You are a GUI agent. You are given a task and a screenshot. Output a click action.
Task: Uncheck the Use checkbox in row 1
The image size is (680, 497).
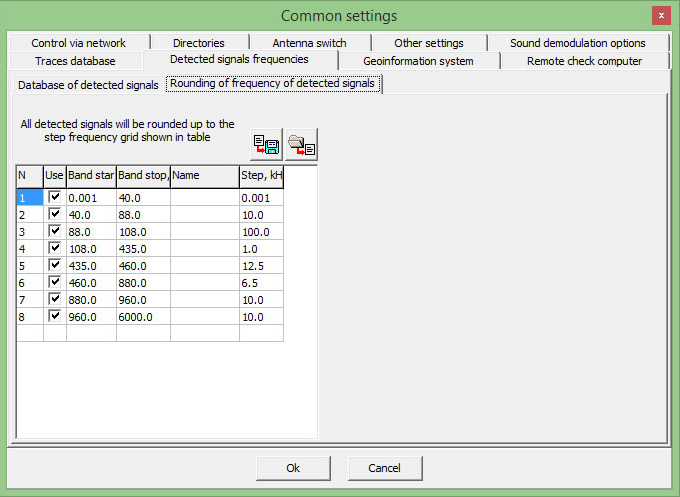[55, 197]
